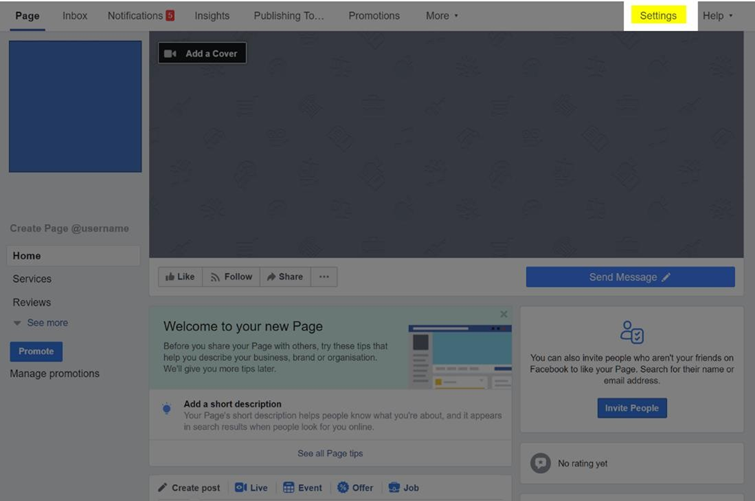Go to the Insights tab
This screenshot has height=501, width=755.
(212, 16)
